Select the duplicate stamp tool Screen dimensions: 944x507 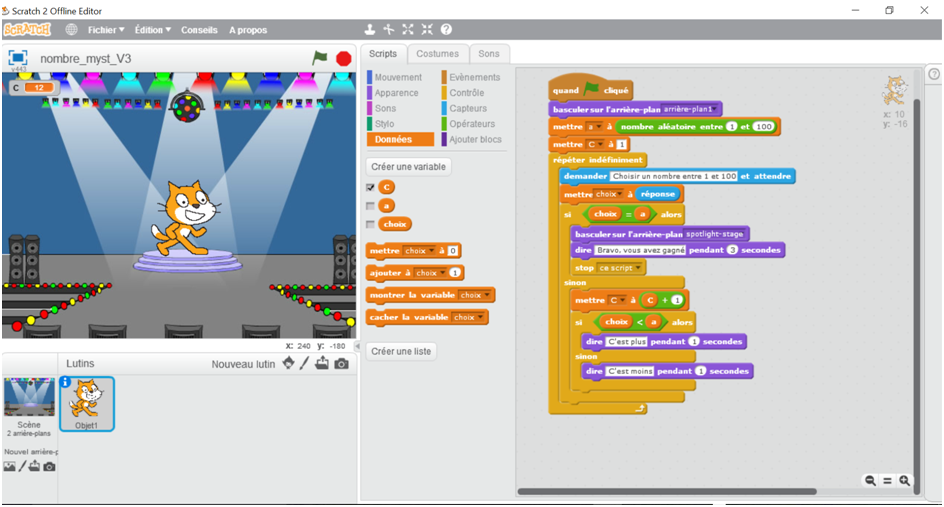tap(370, 30)
